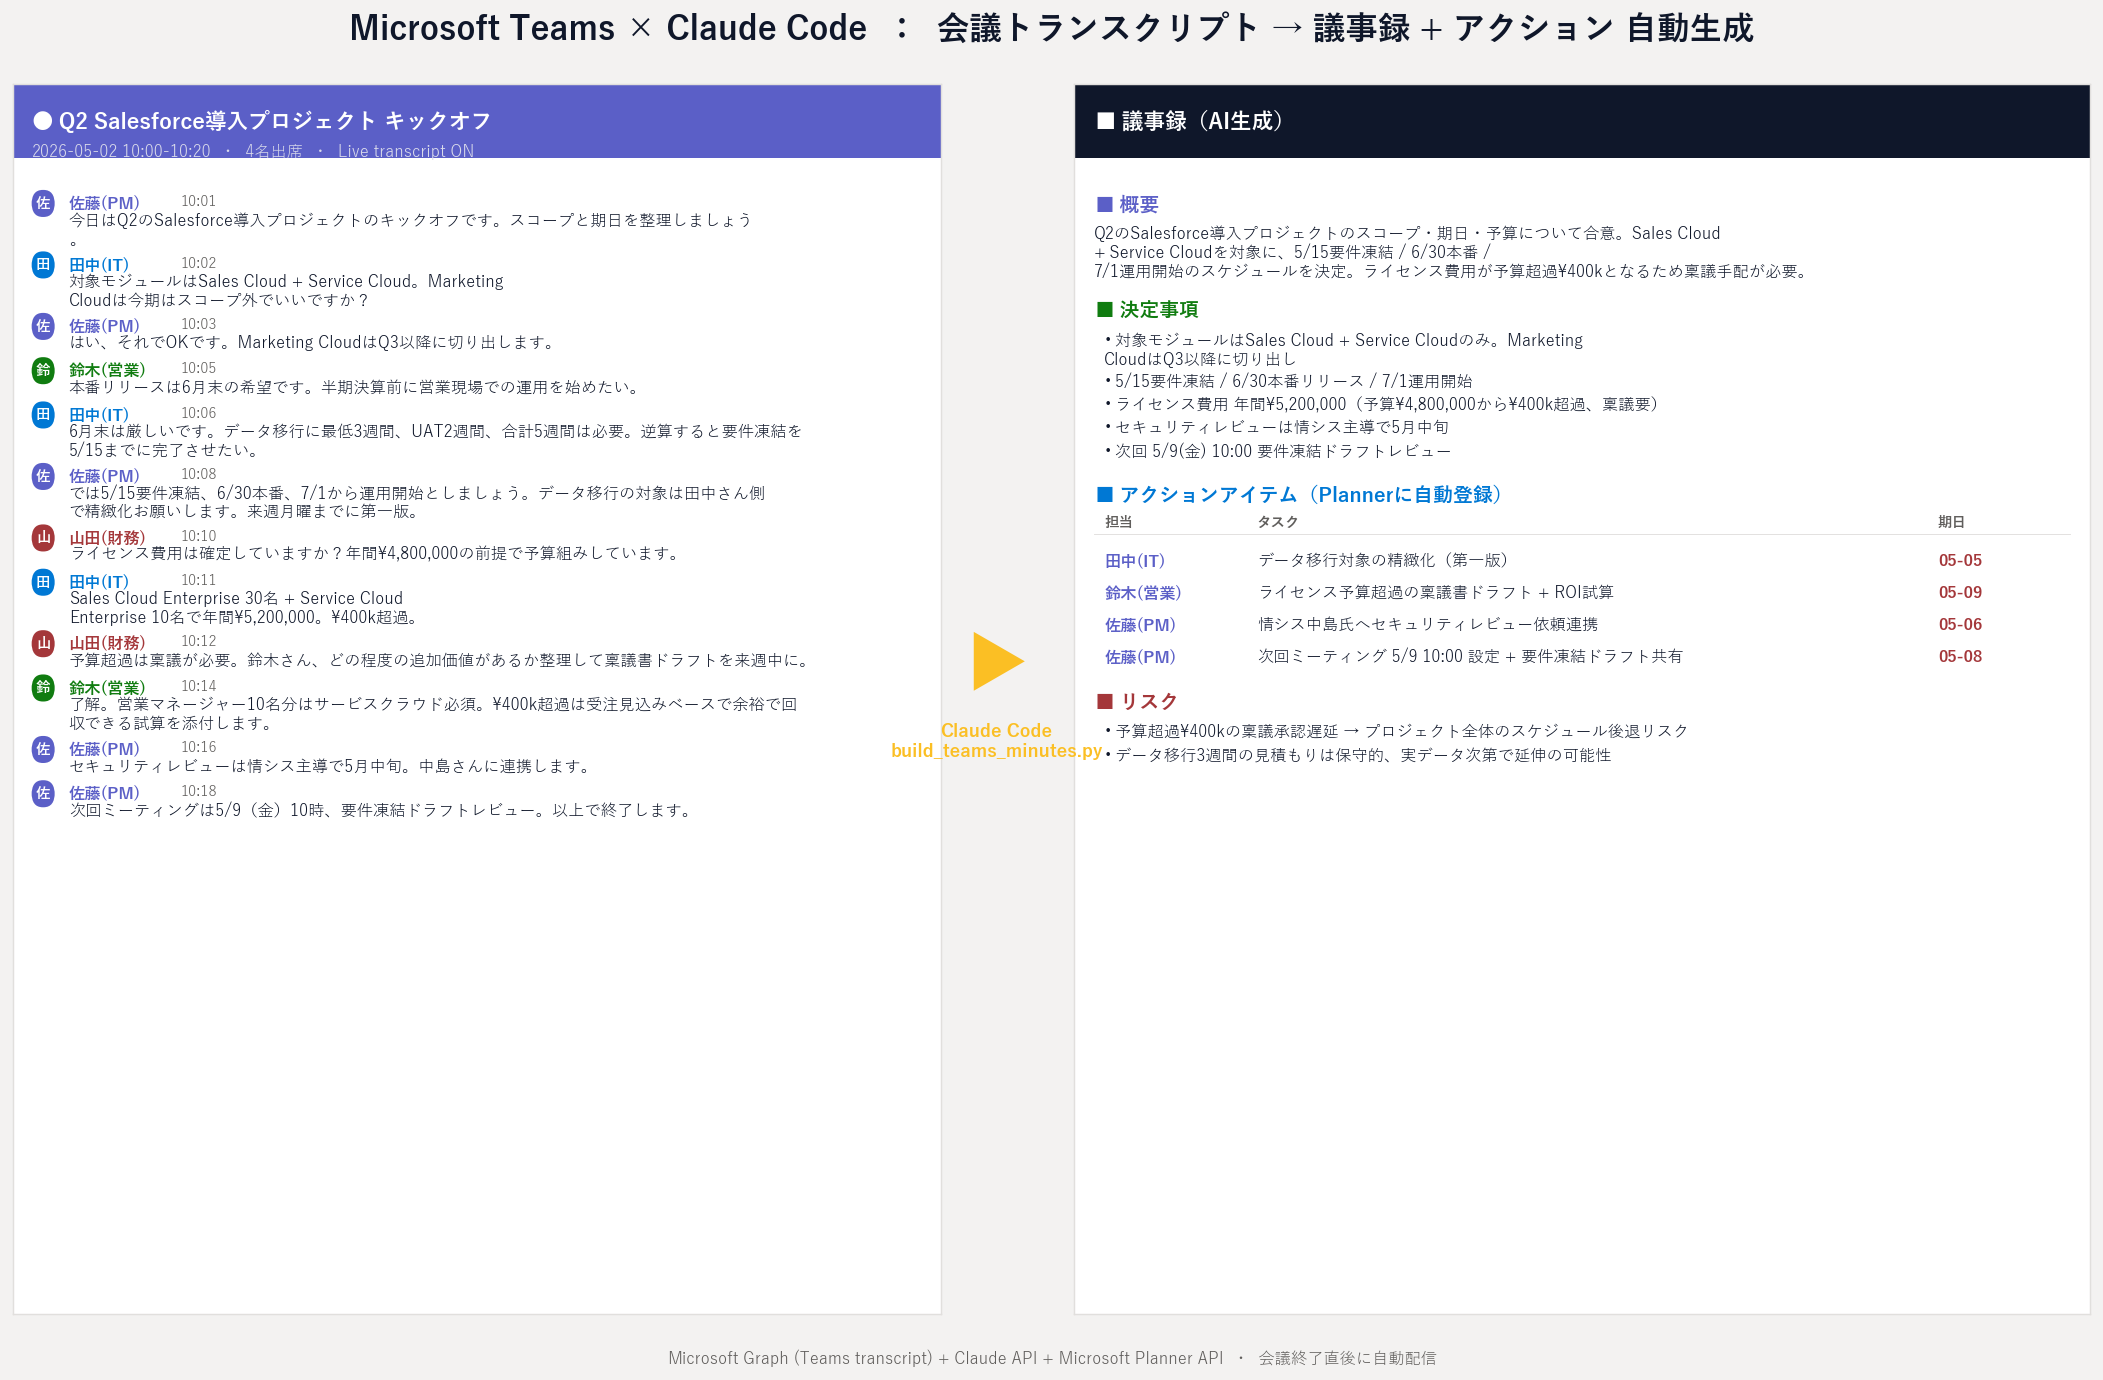The width and height of the screenshot is (2103, 1380).
Task: Click the 10:08 timestamp next to 佐藤(PM)
Action: coord(198,474)
